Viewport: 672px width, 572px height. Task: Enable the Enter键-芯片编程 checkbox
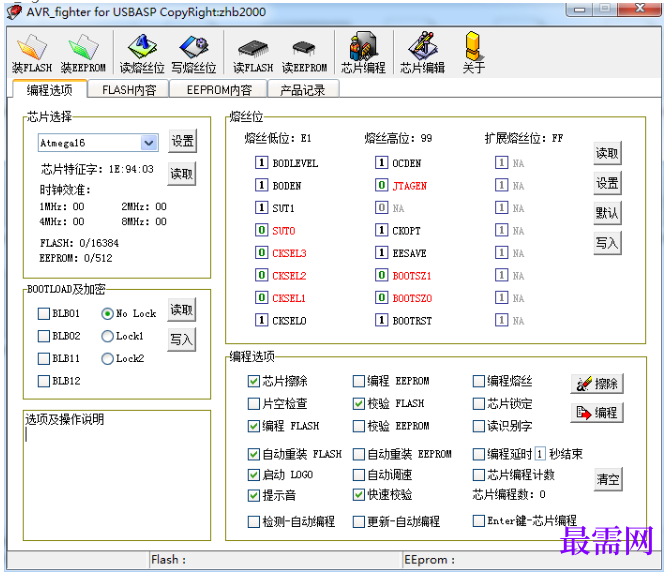478,521
